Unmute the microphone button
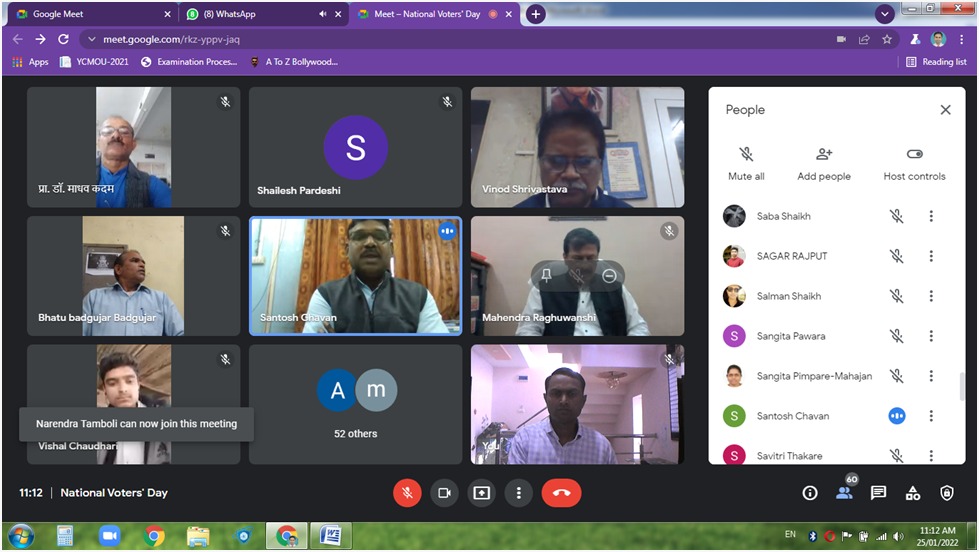The width and height of the screenshot is (979, 552). pyautogui.click(x=407, y=493)
